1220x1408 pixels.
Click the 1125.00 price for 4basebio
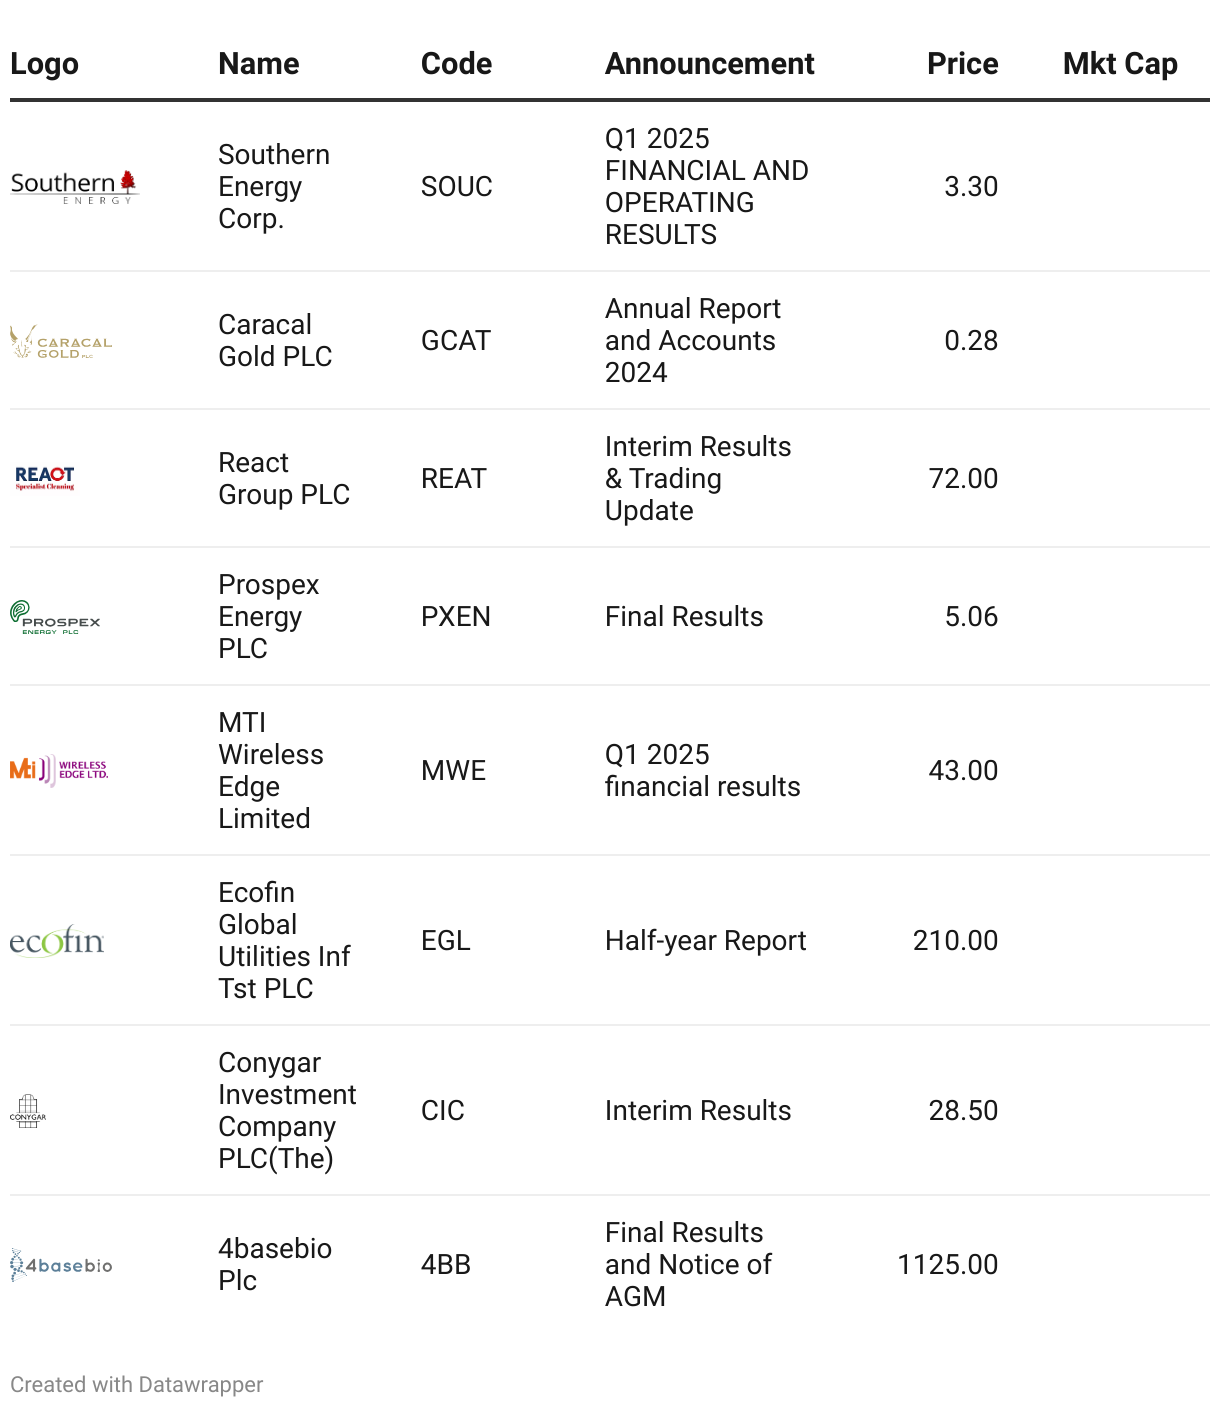tap(947, 1265)
